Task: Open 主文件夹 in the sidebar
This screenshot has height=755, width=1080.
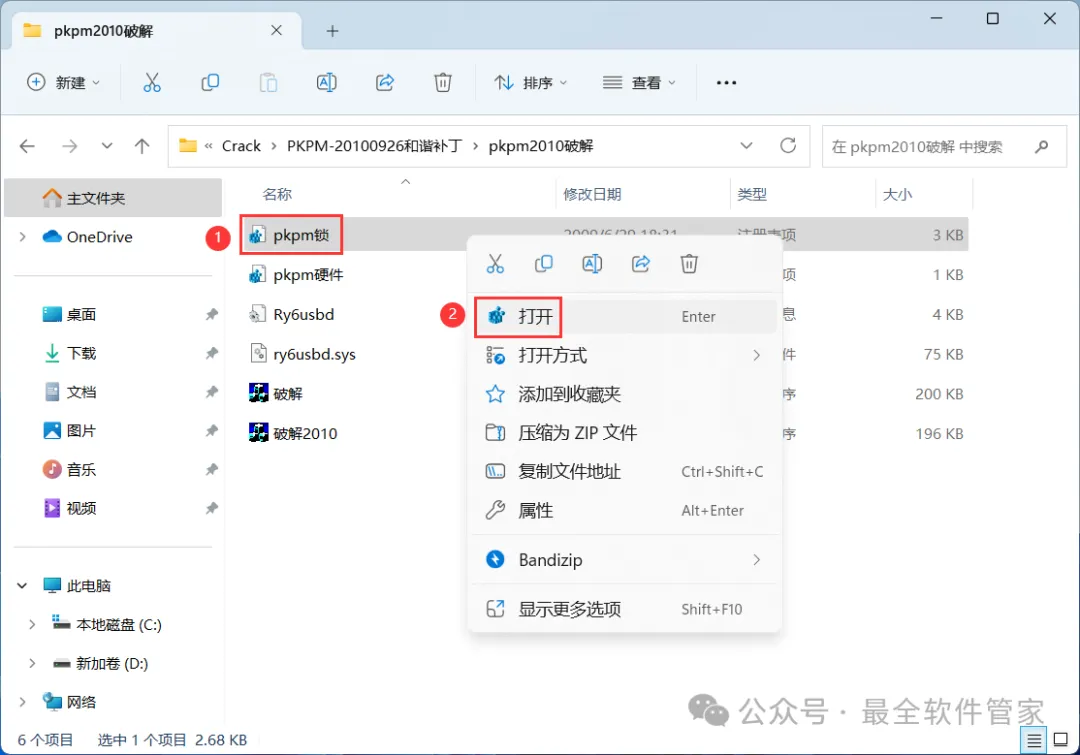Action: pos(113,198)
